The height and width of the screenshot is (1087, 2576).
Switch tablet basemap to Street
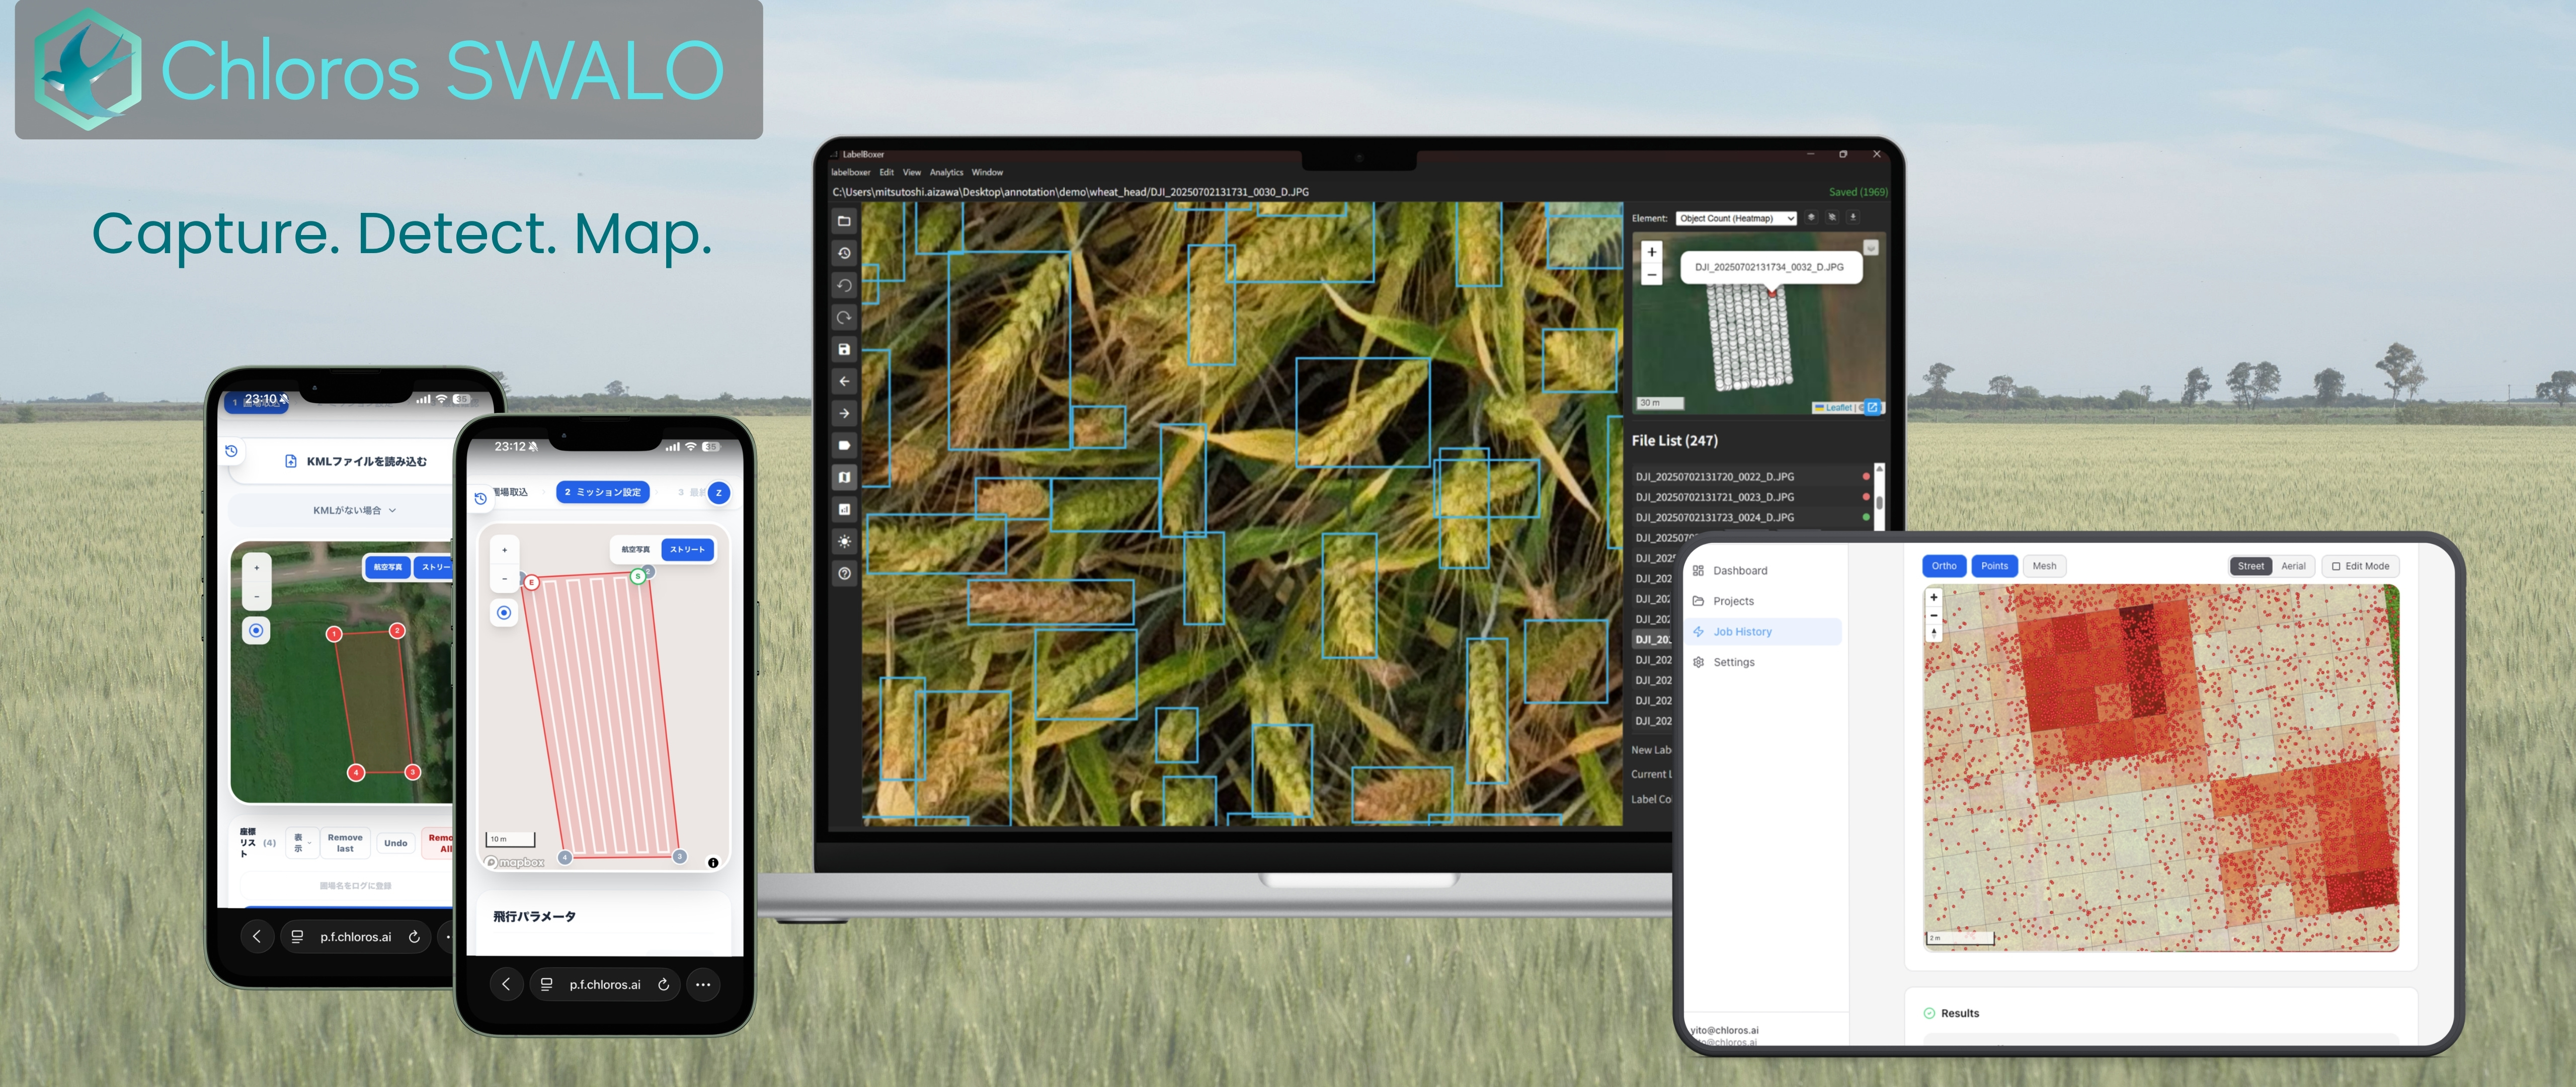click(x=2251, y=566)
